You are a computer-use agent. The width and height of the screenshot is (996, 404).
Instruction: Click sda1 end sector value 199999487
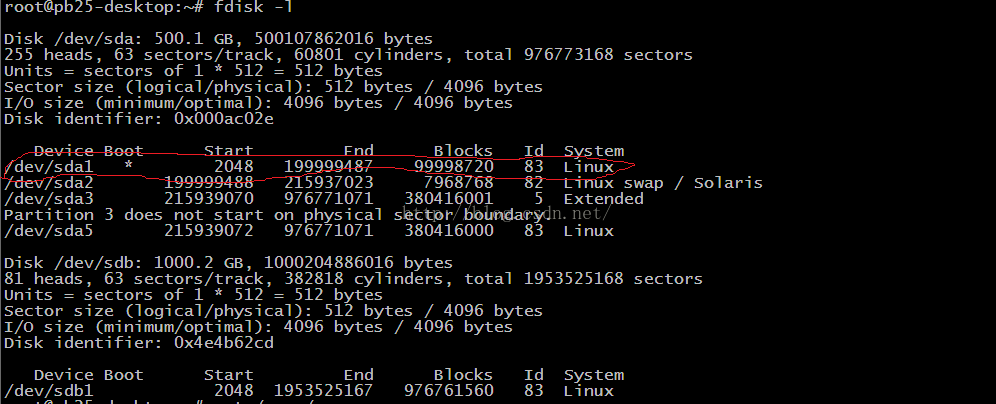pyautogui.click(x=328, y=167)
